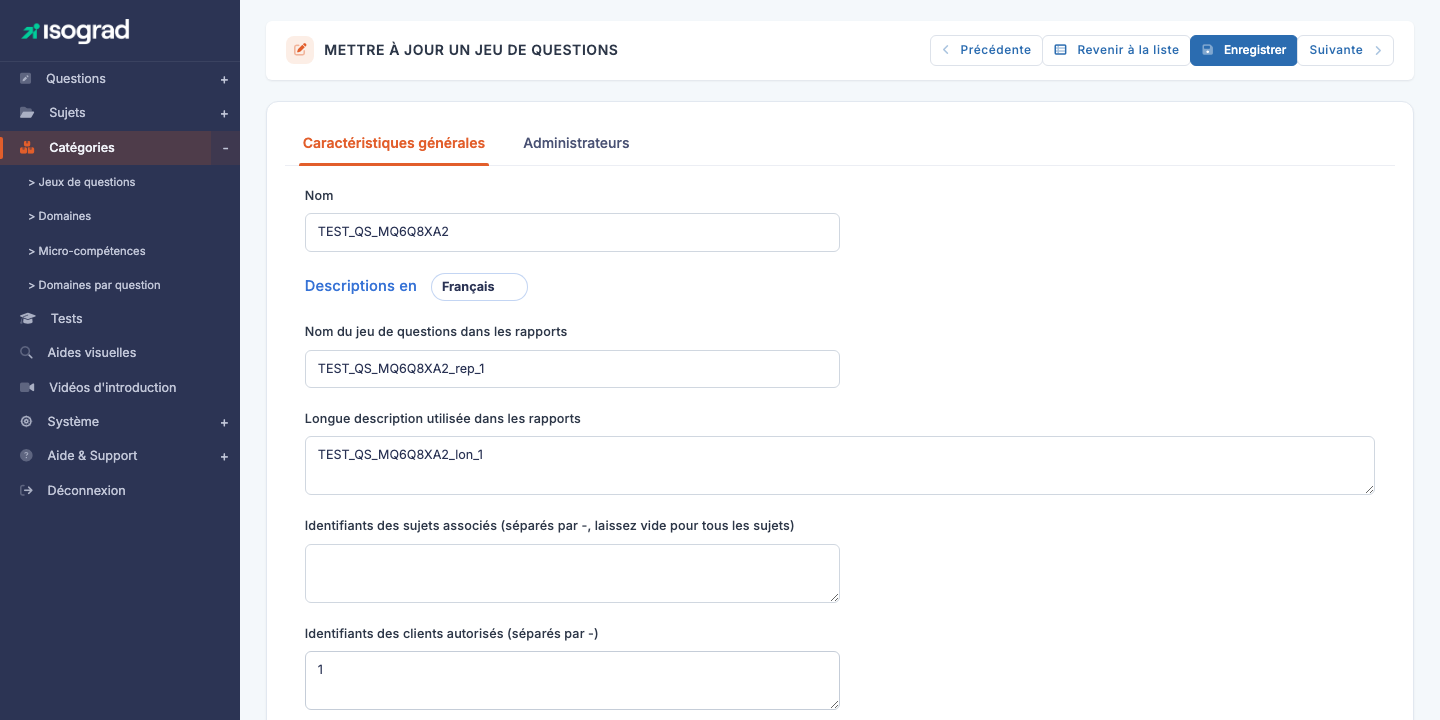This screenshot has width=1440, height=720.
Task: Click the 'Nom du jeu de questions dans les rapports' label
Action: [x=436, y=331]
